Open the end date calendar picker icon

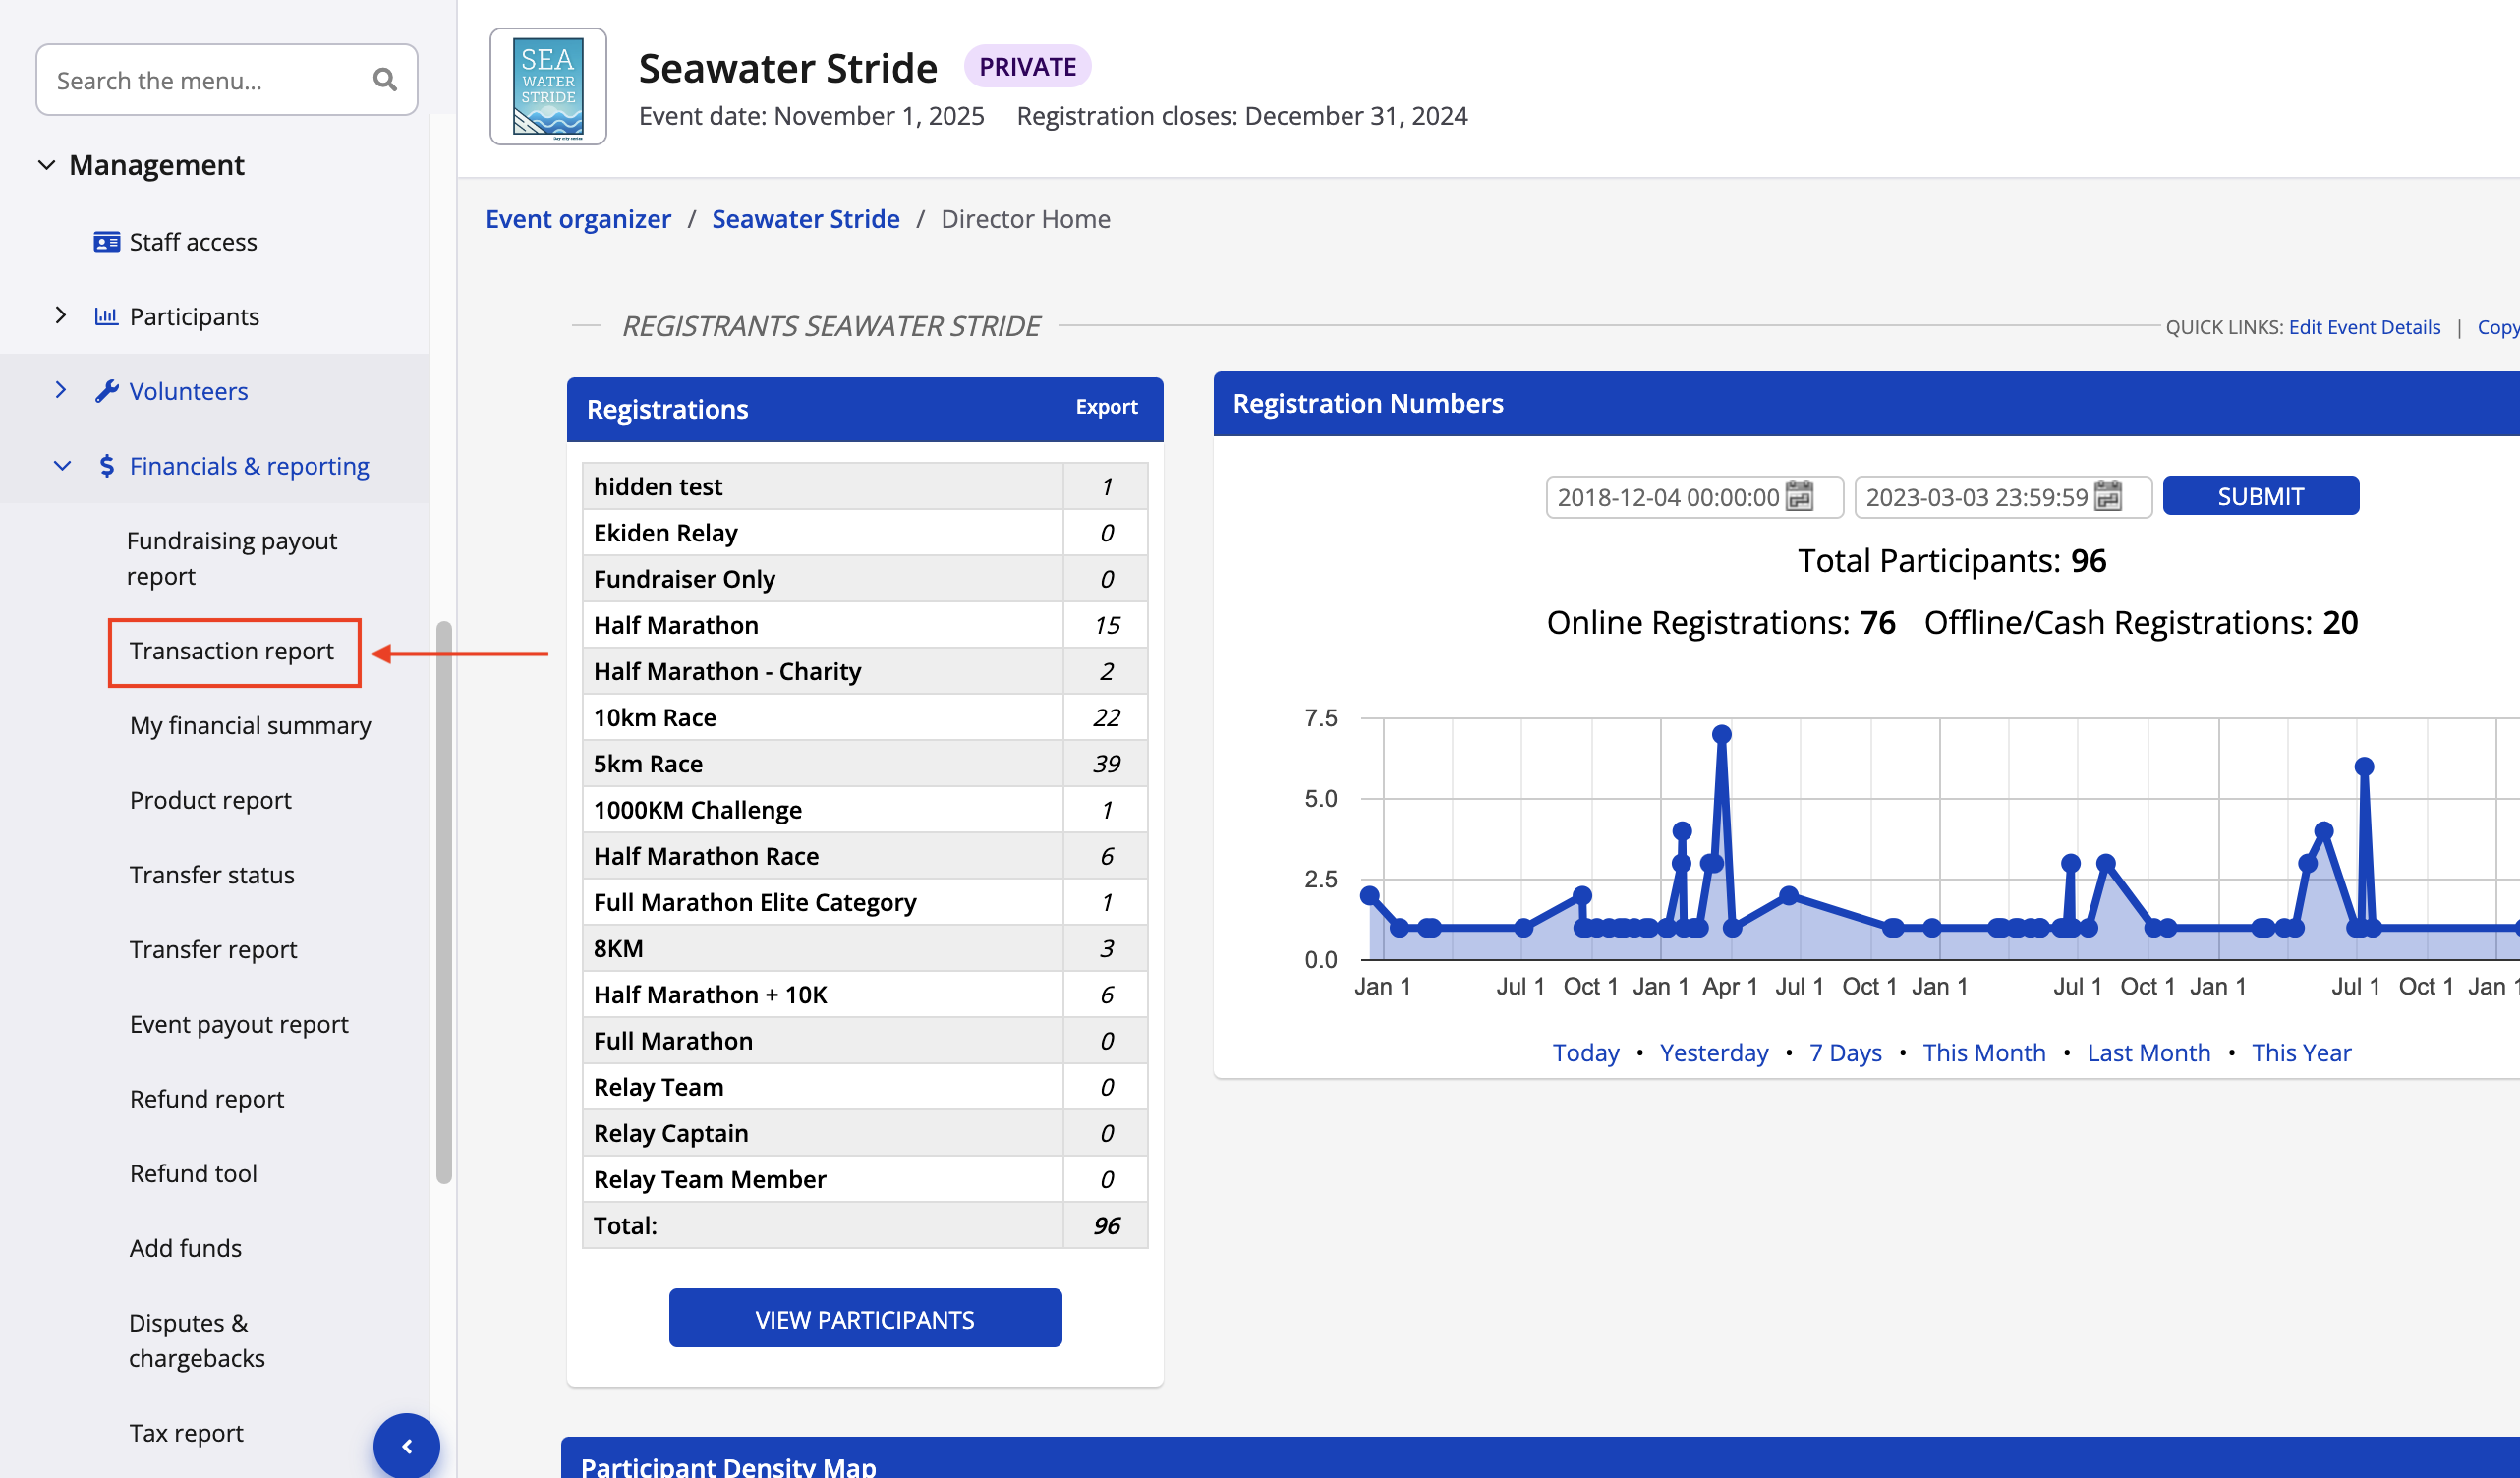point(2107,496)
